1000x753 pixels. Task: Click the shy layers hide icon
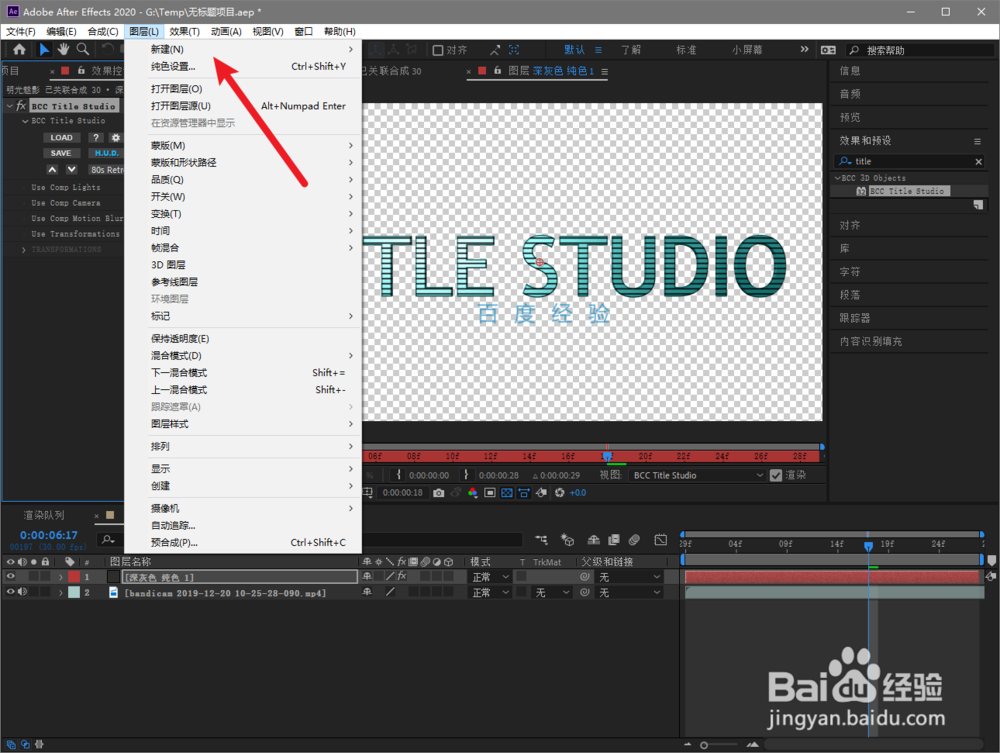(x=593, y=540)
